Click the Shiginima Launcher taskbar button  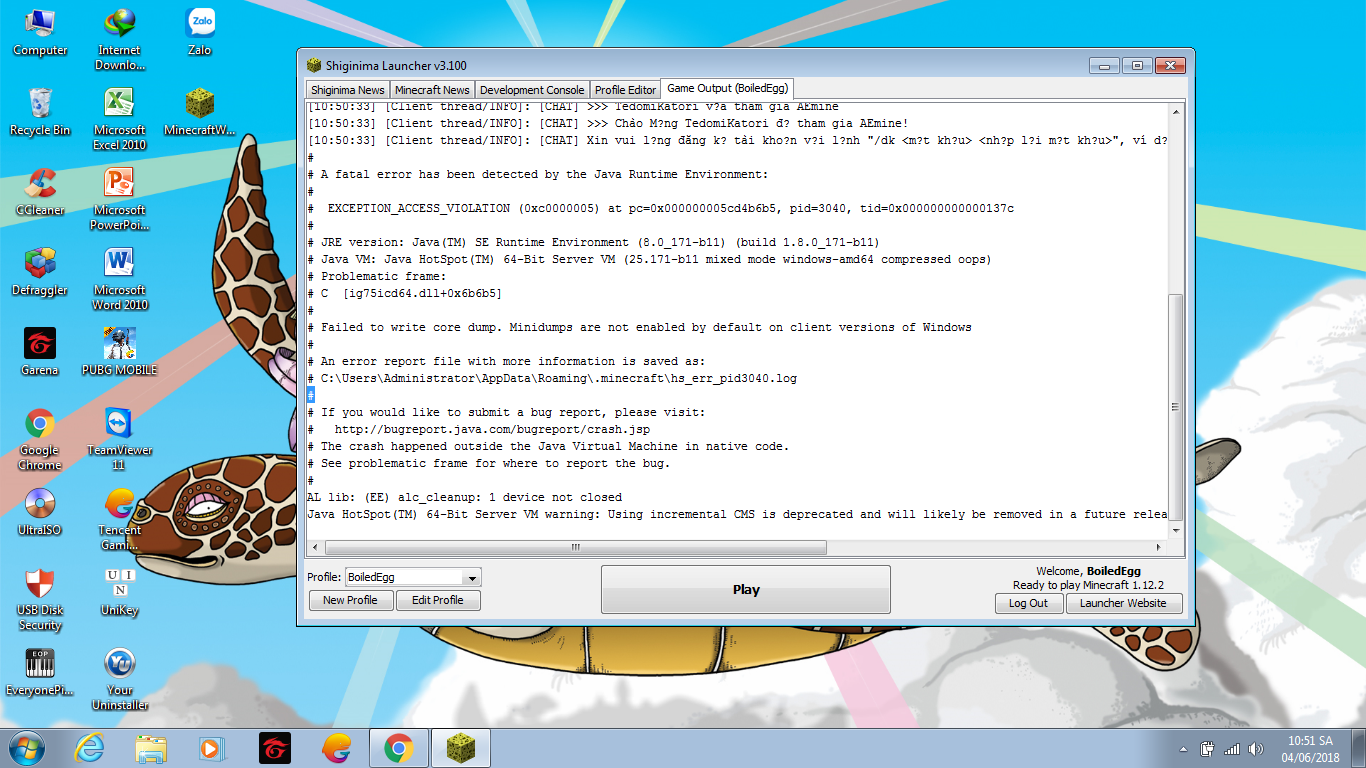[x=461, y=747]
